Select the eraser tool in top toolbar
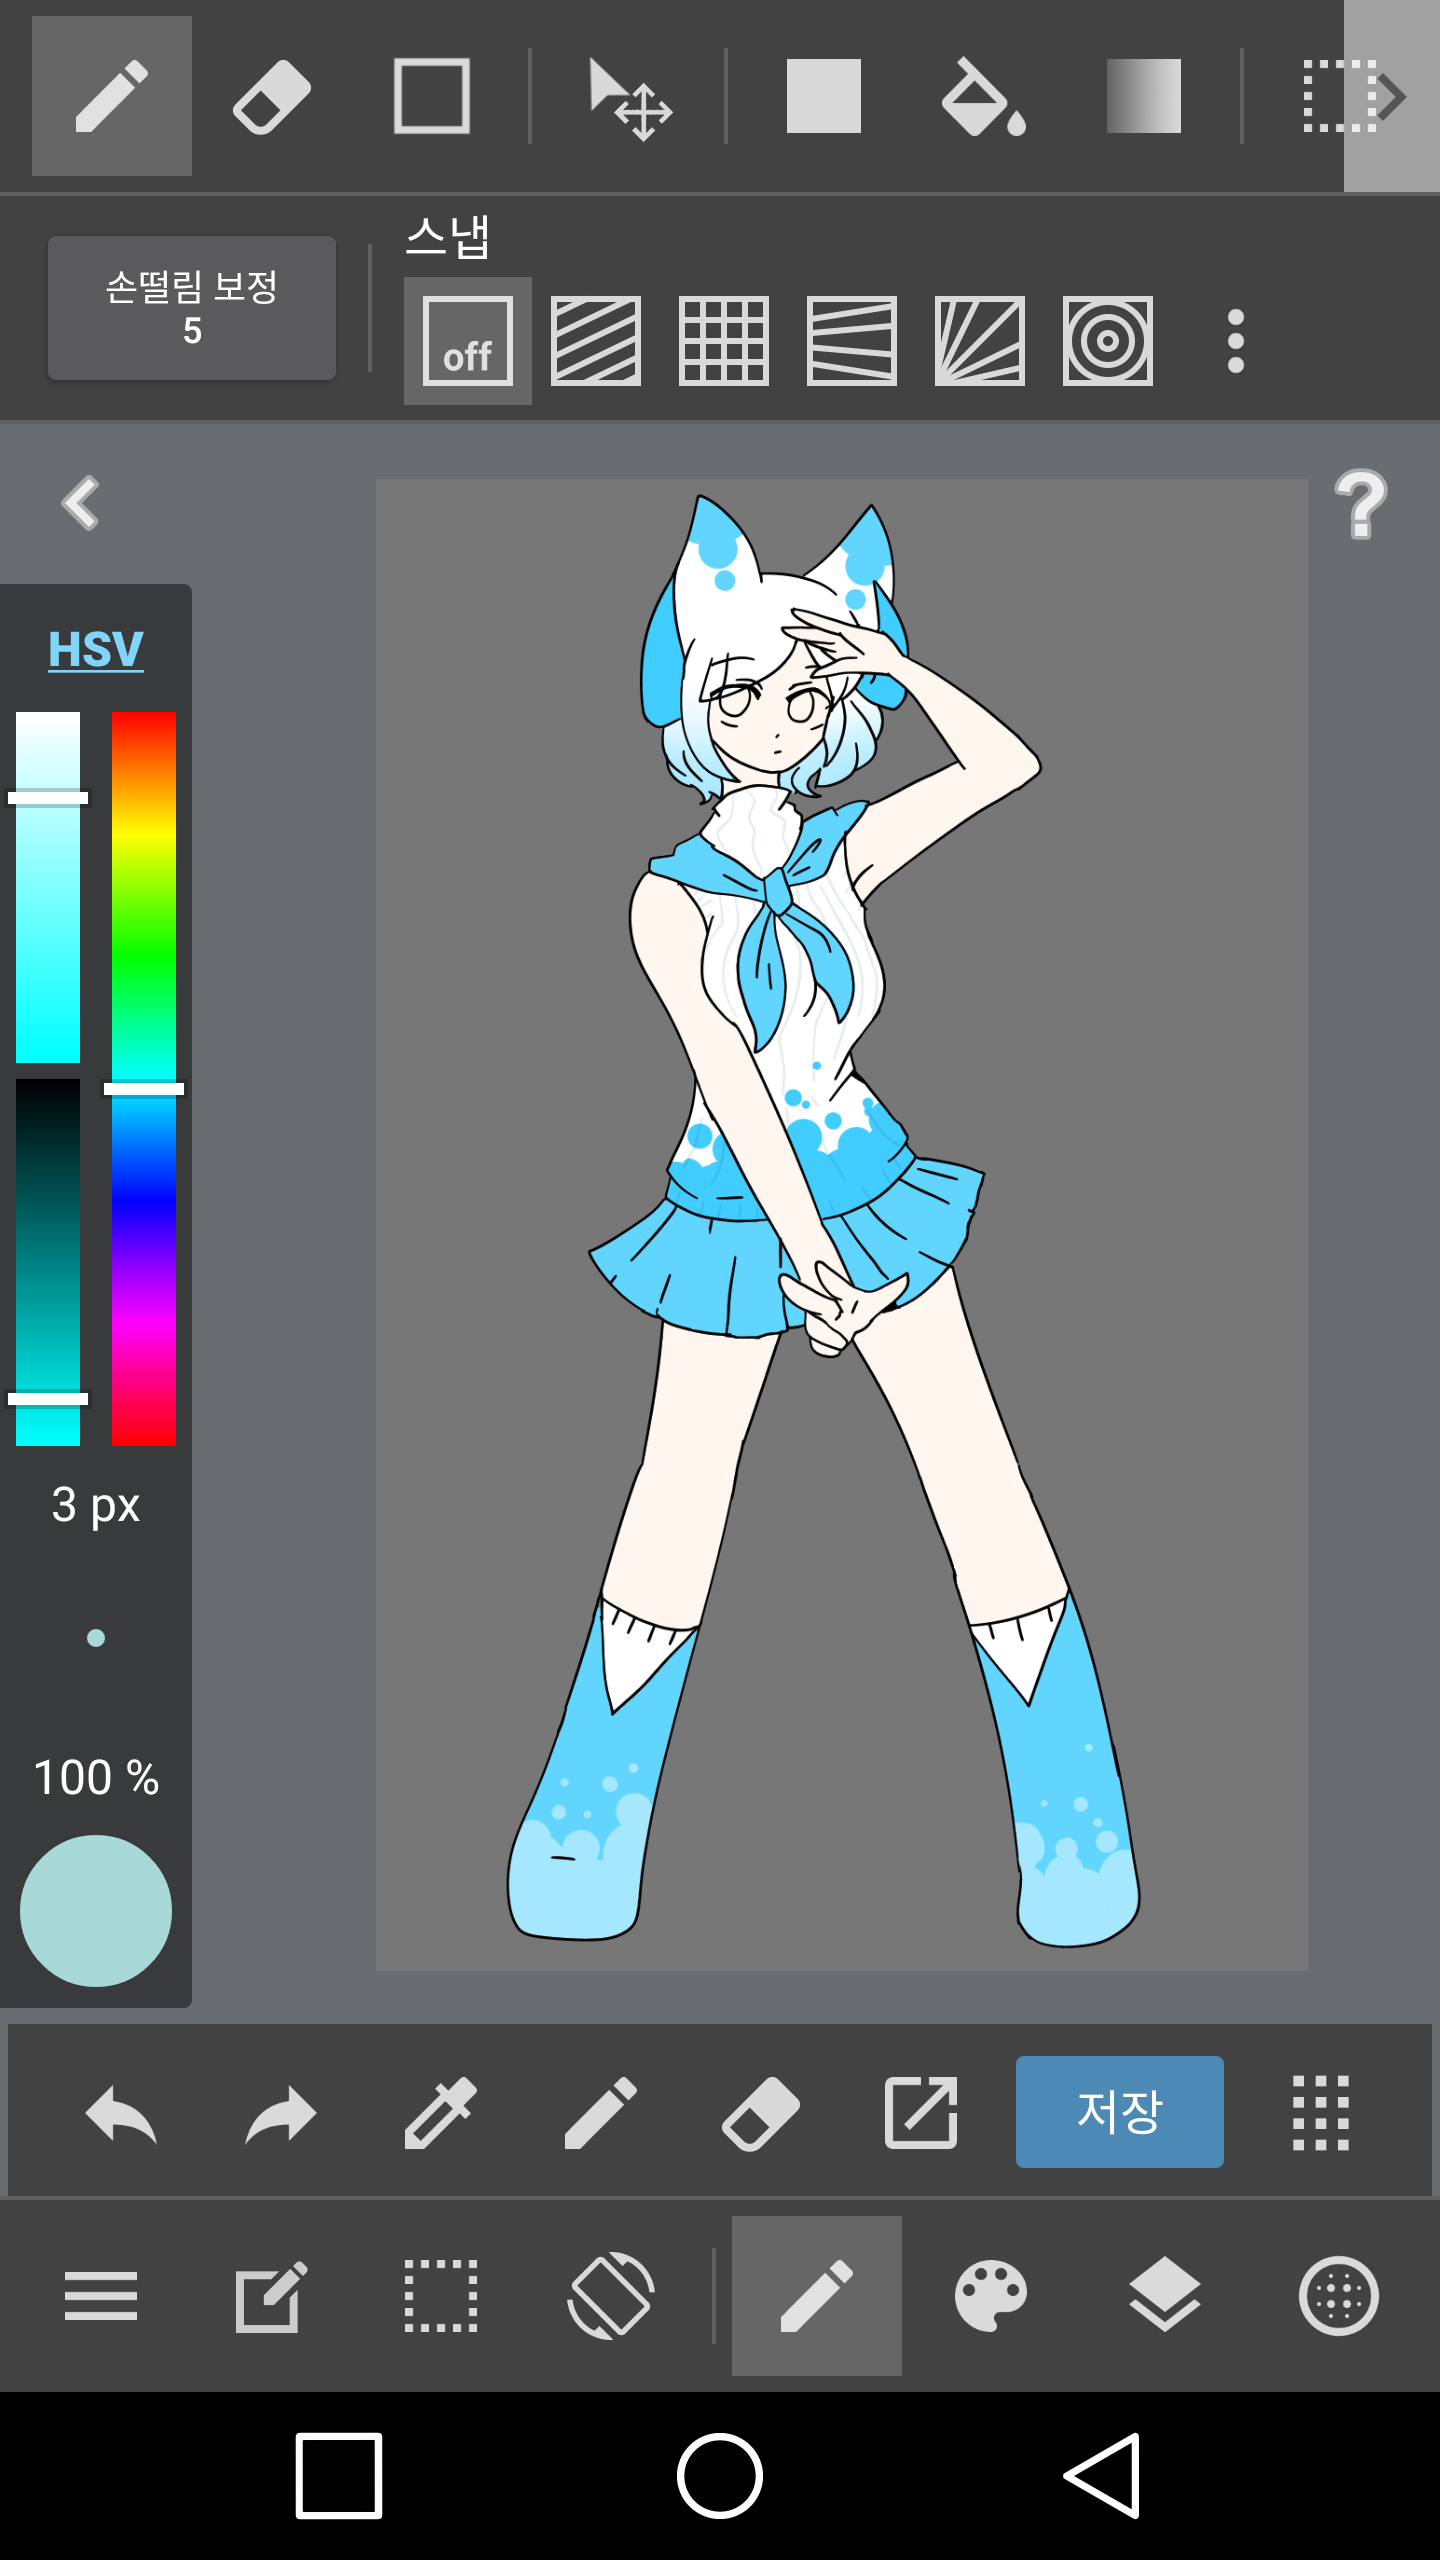The height and width of the screenshot is (2560, 1440). (x=272, y=96)
